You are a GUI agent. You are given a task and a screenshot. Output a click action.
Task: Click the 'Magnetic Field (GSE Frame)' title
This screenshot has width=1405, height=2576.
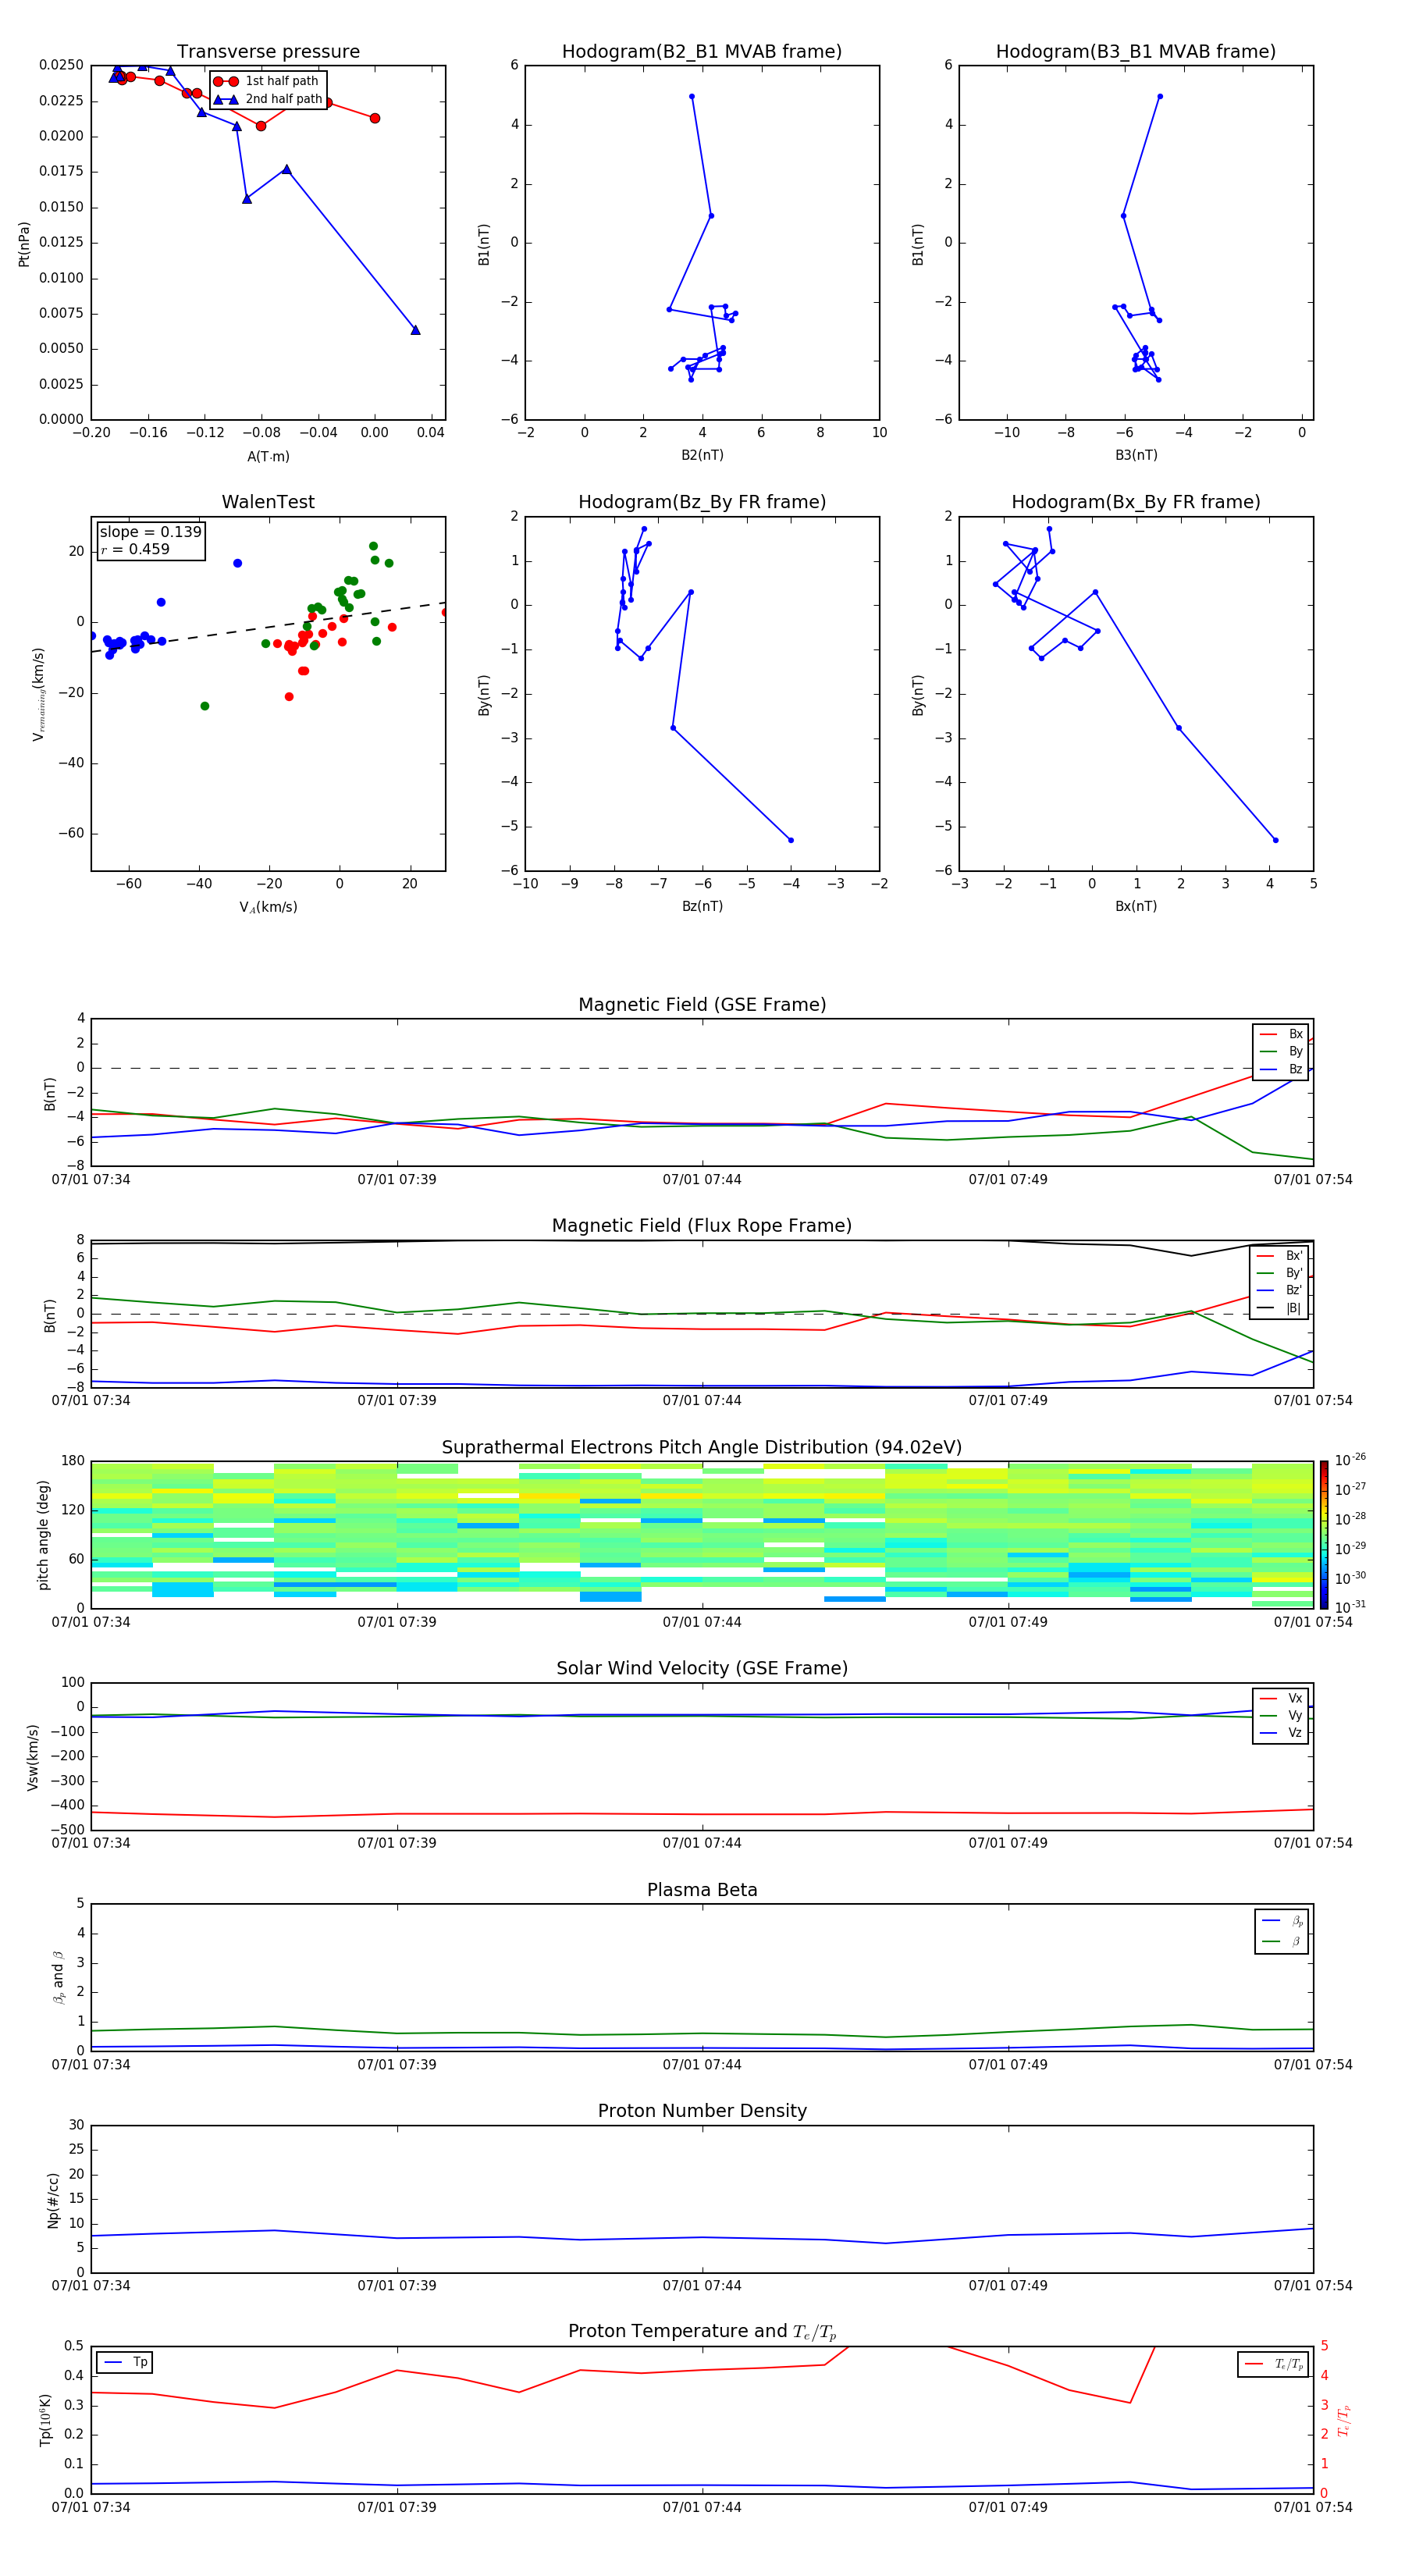coord(702,1005)
